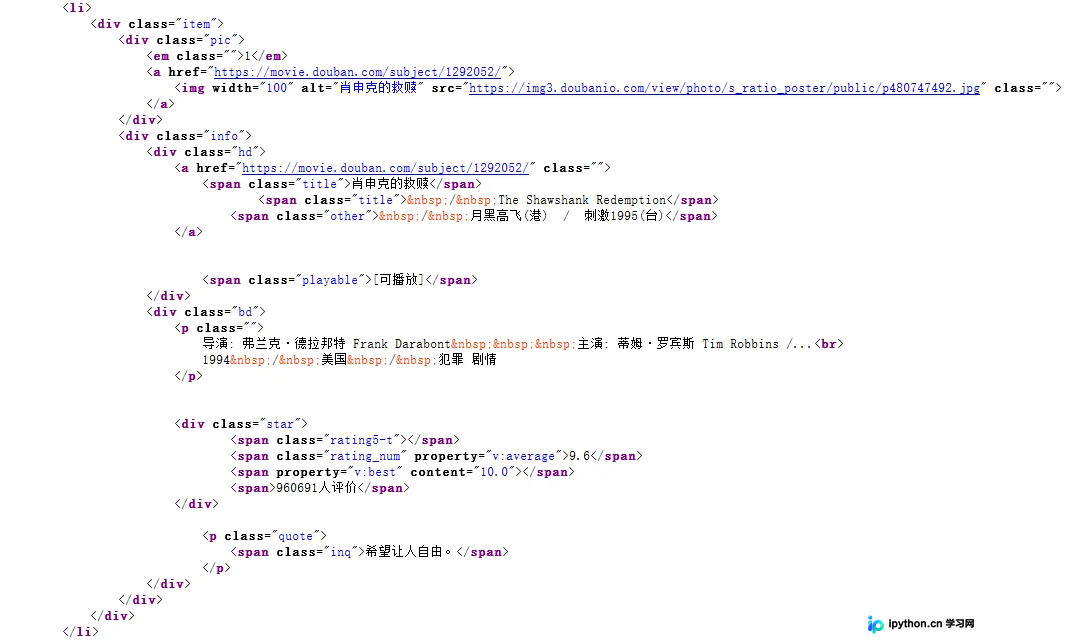Select the class value "quote"
The width and height of the screenshot is (1074, 643).
tap(295, 536)
